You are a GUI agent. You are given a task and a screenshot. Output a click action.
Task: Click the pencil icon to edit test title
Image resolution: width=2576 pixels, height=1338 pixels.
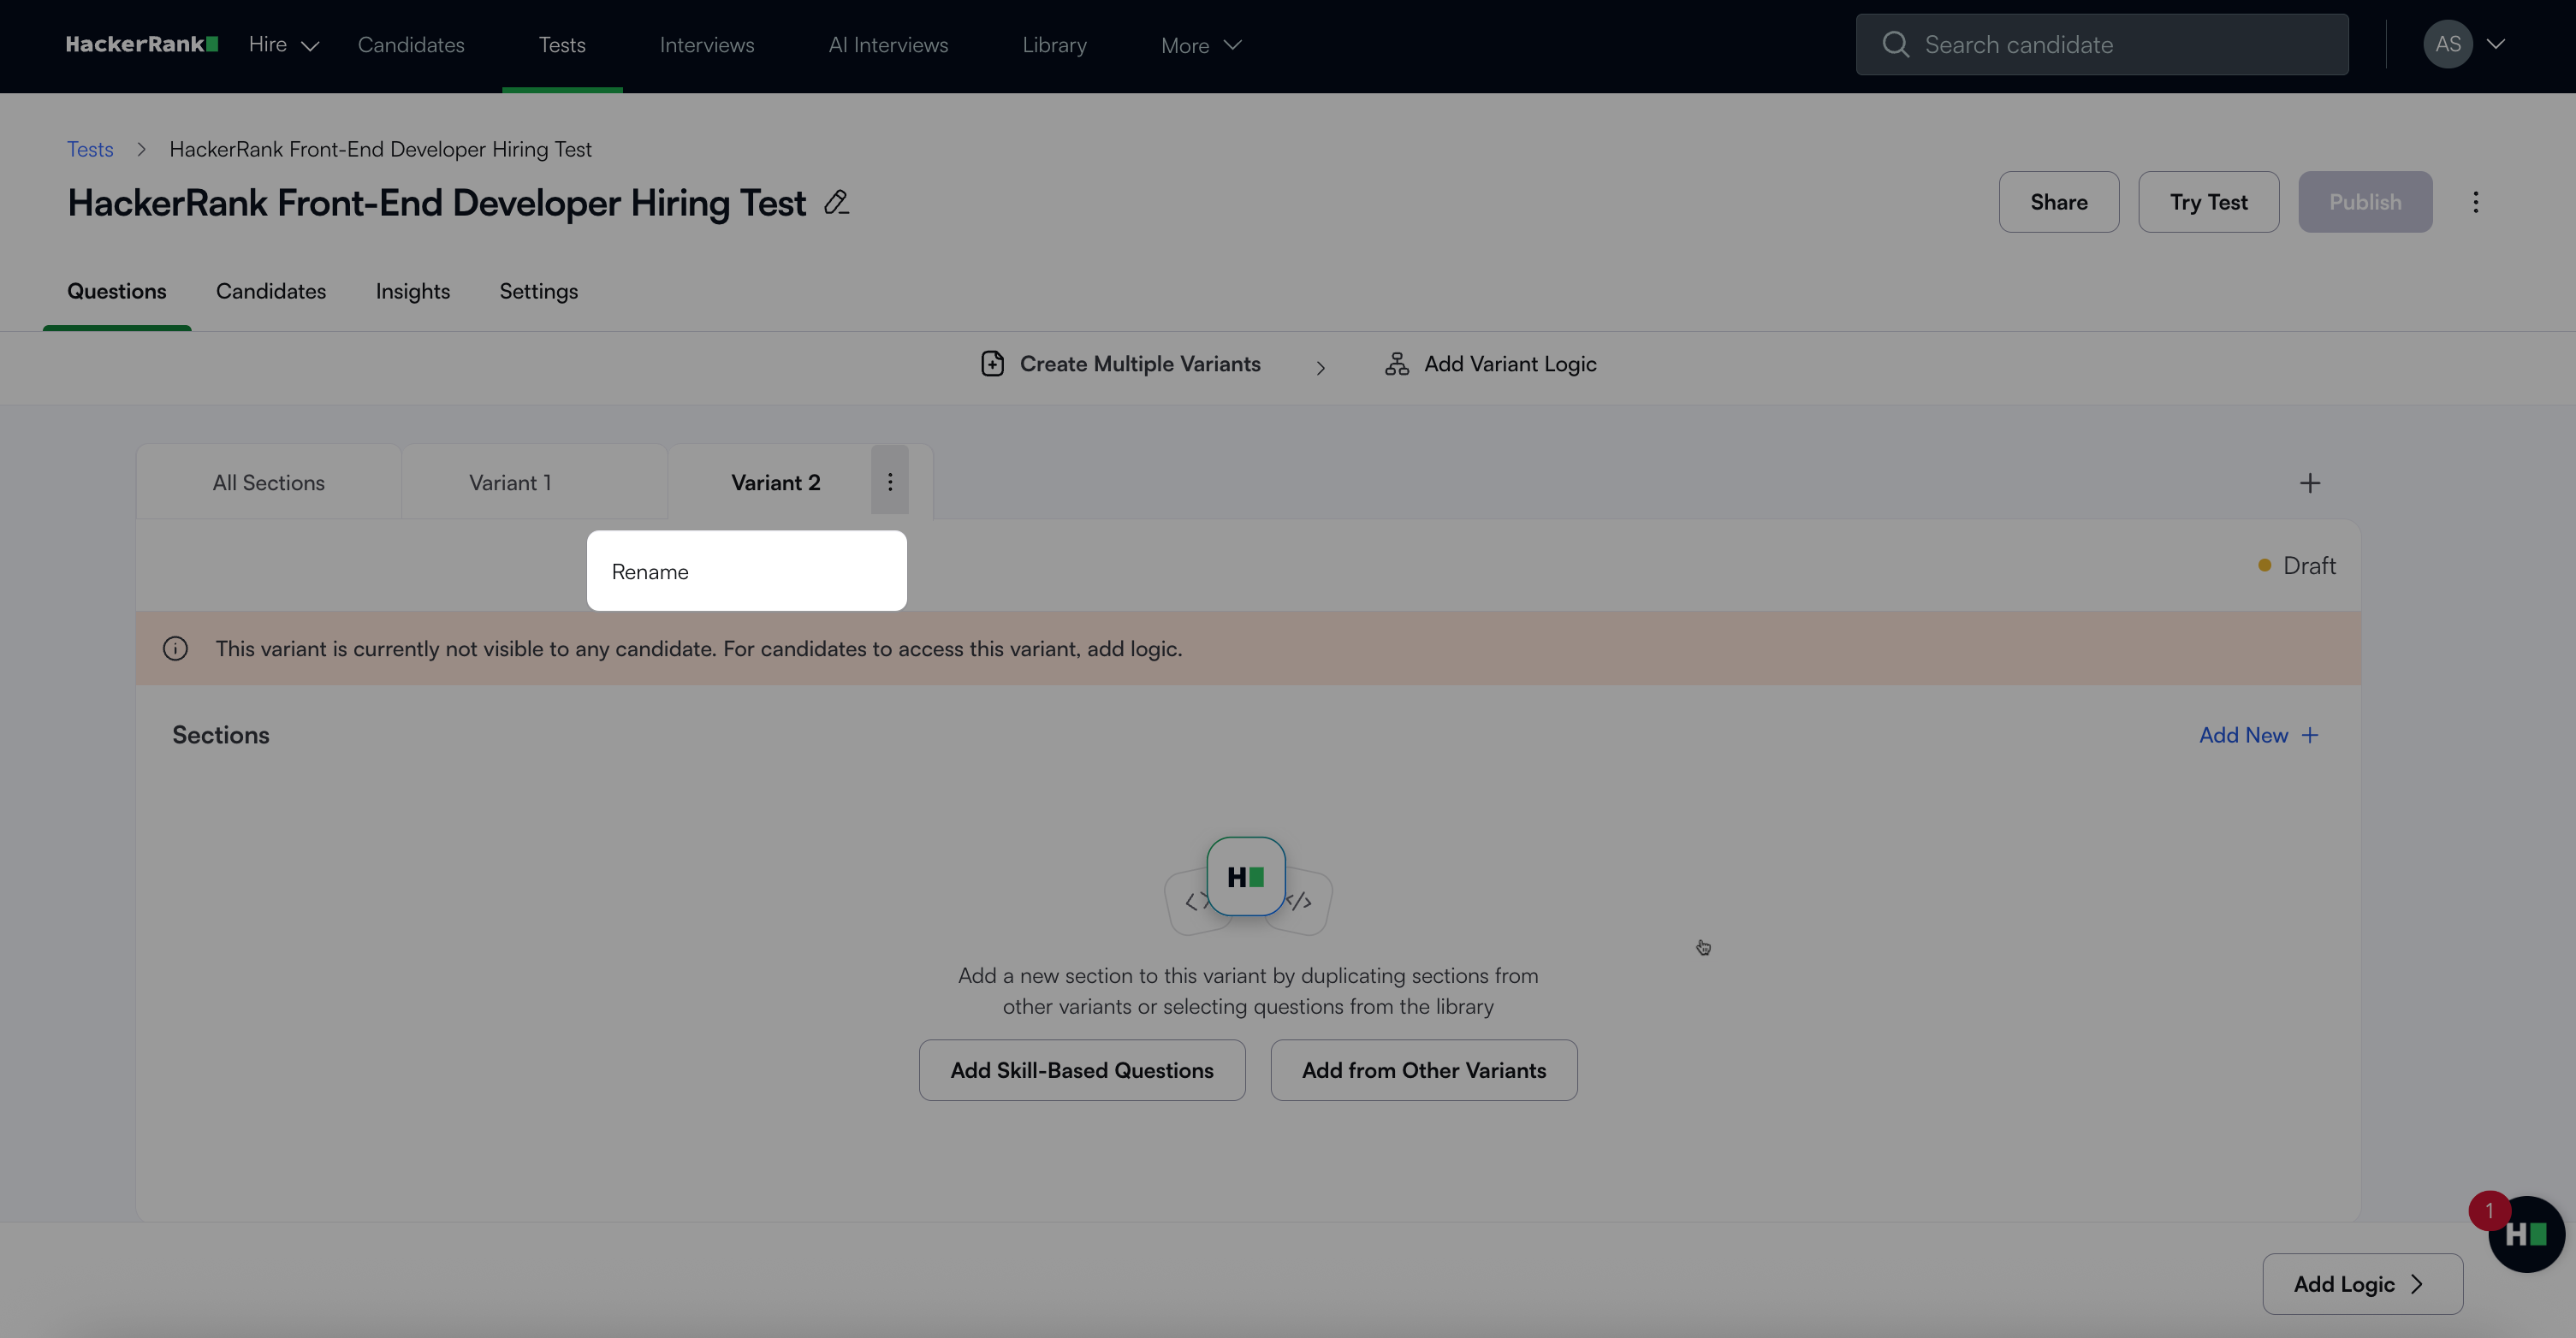pyautogui.click(x=836, y=203)
